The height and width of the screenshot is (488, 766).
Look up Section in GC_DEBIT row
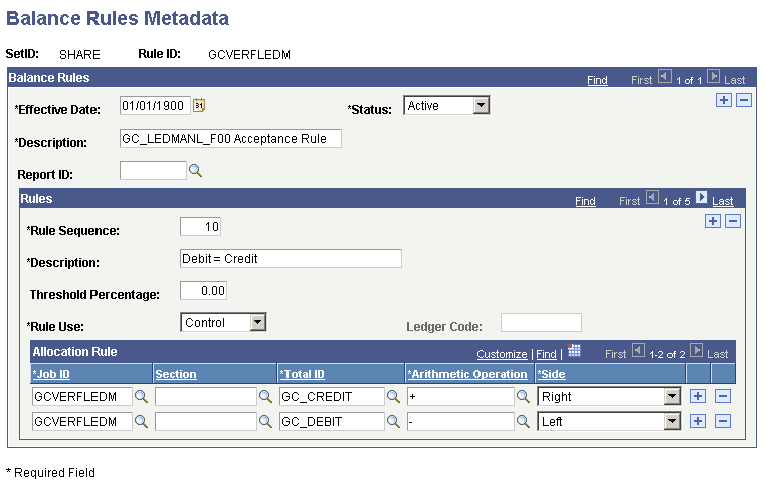point(265,421)
